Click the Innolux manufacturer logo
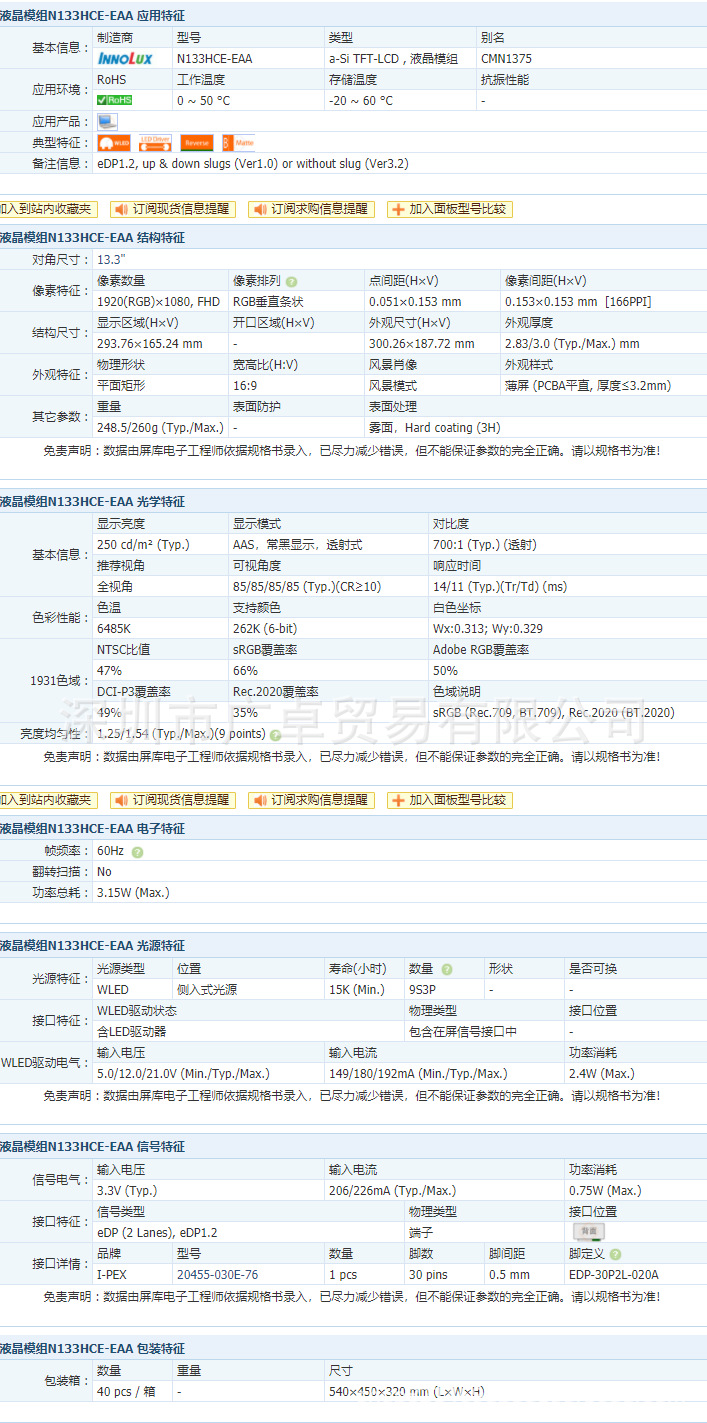 pyautogui.click(x=123, y=59)
